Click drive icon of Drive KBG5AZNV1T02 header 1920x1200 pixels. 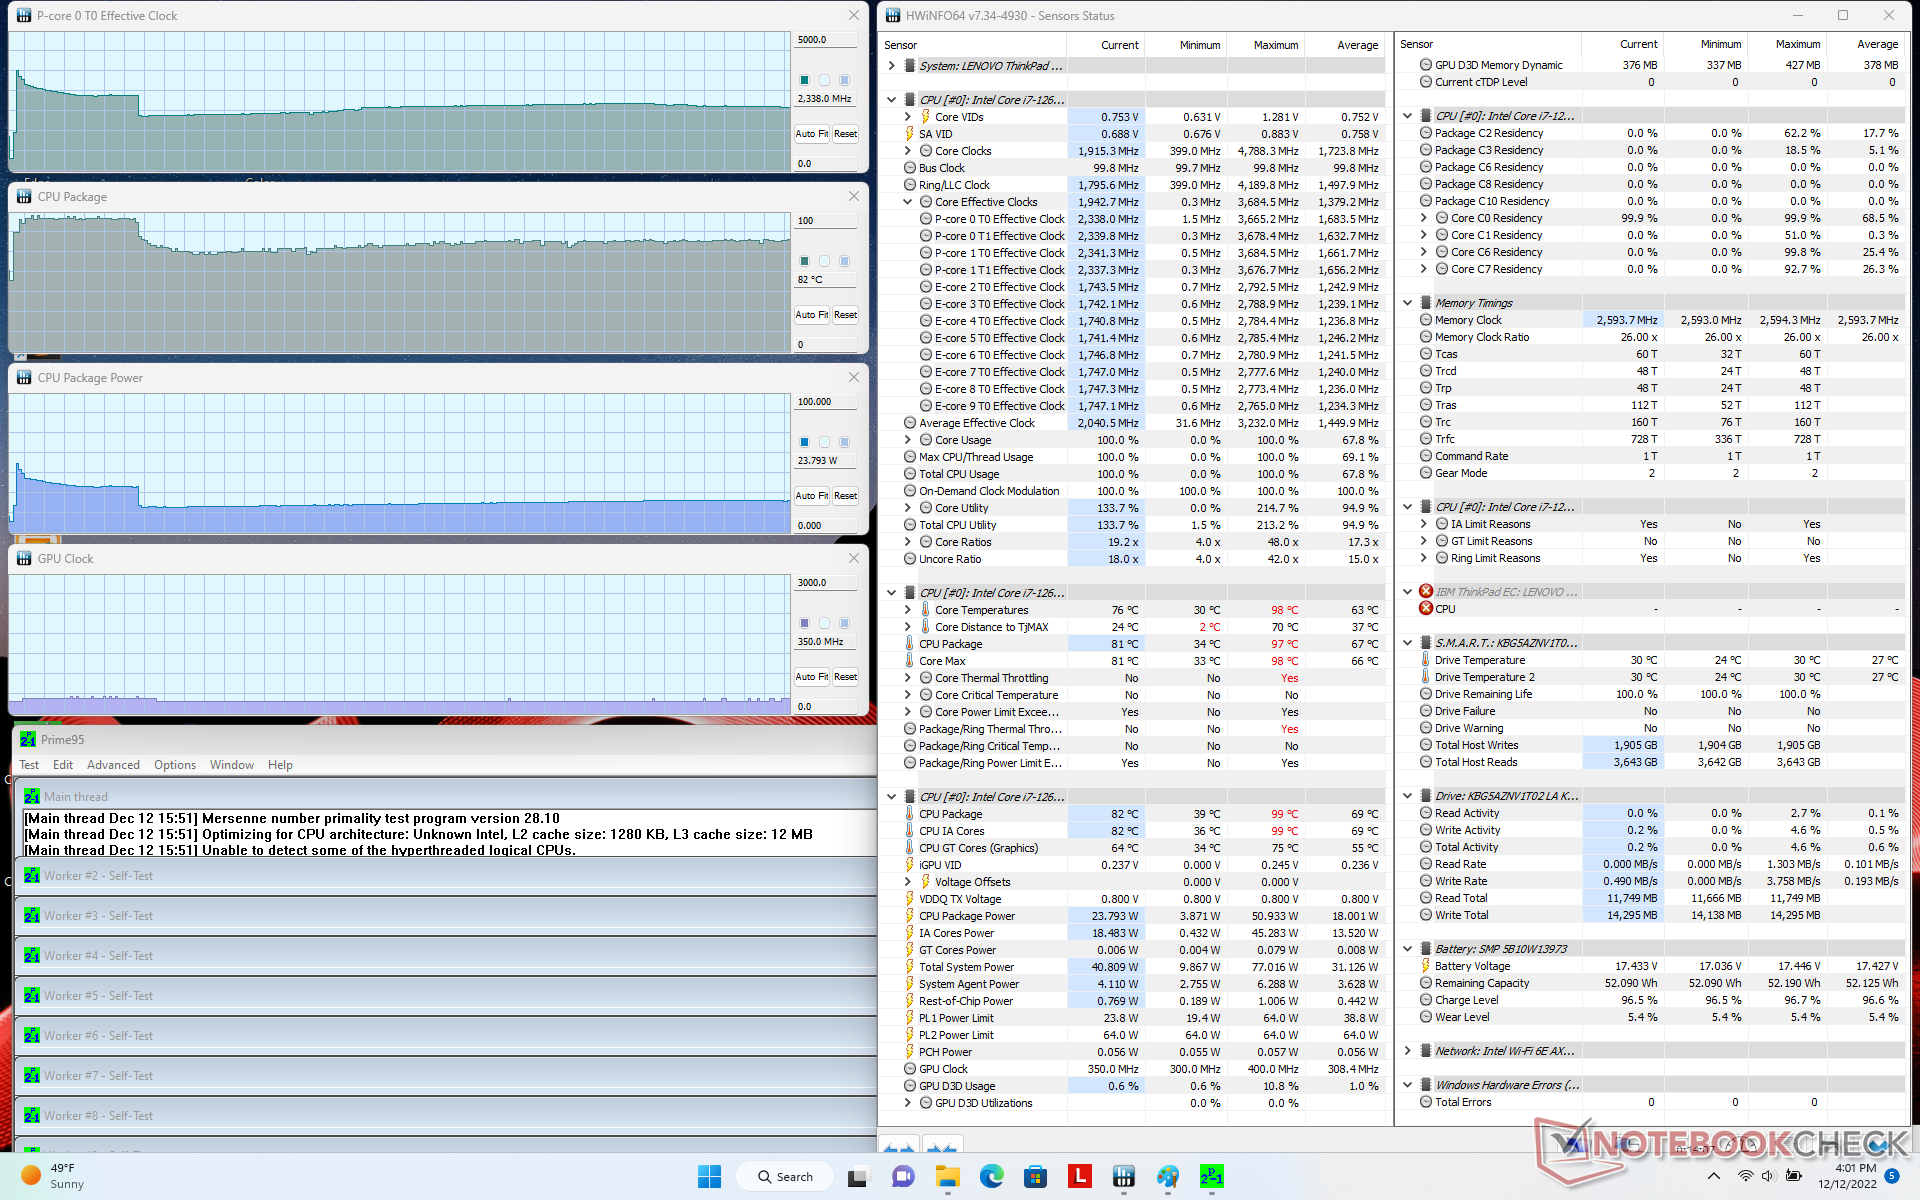point(1425,796)
